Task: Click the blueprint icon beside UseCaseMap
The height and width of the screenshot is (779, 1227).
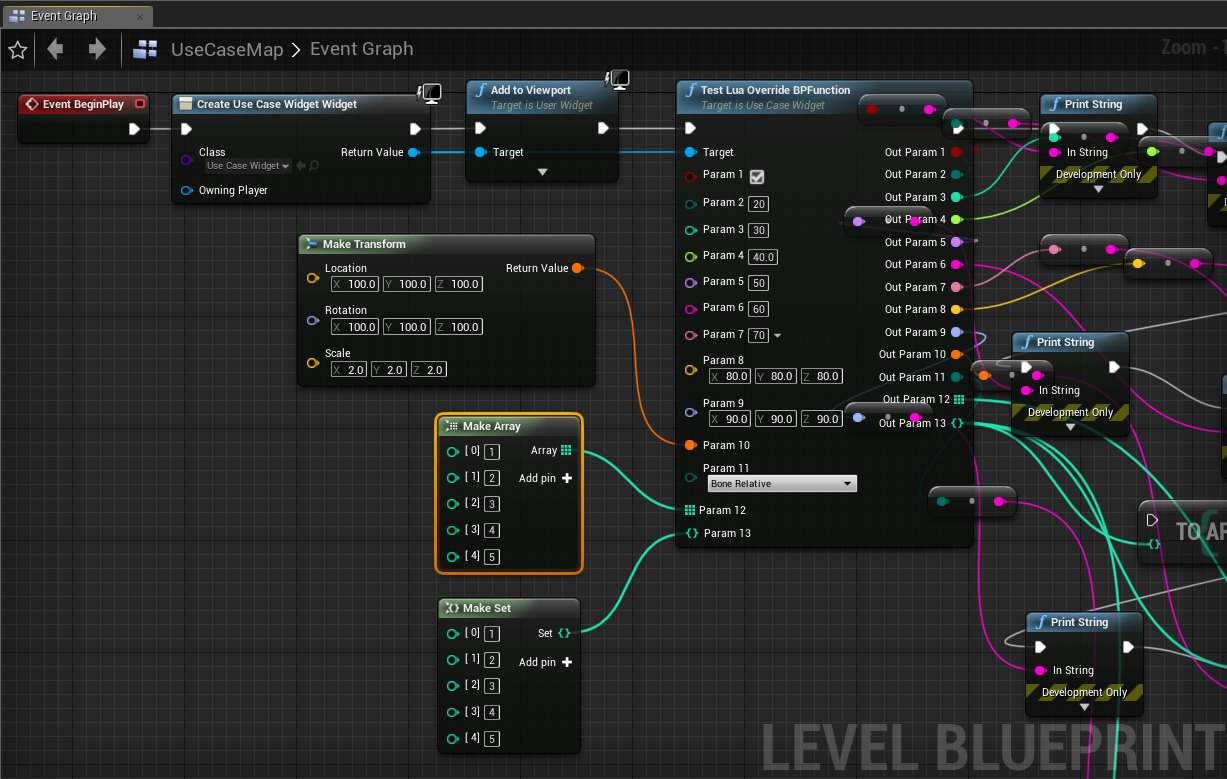Action: [x=146, y=49]
